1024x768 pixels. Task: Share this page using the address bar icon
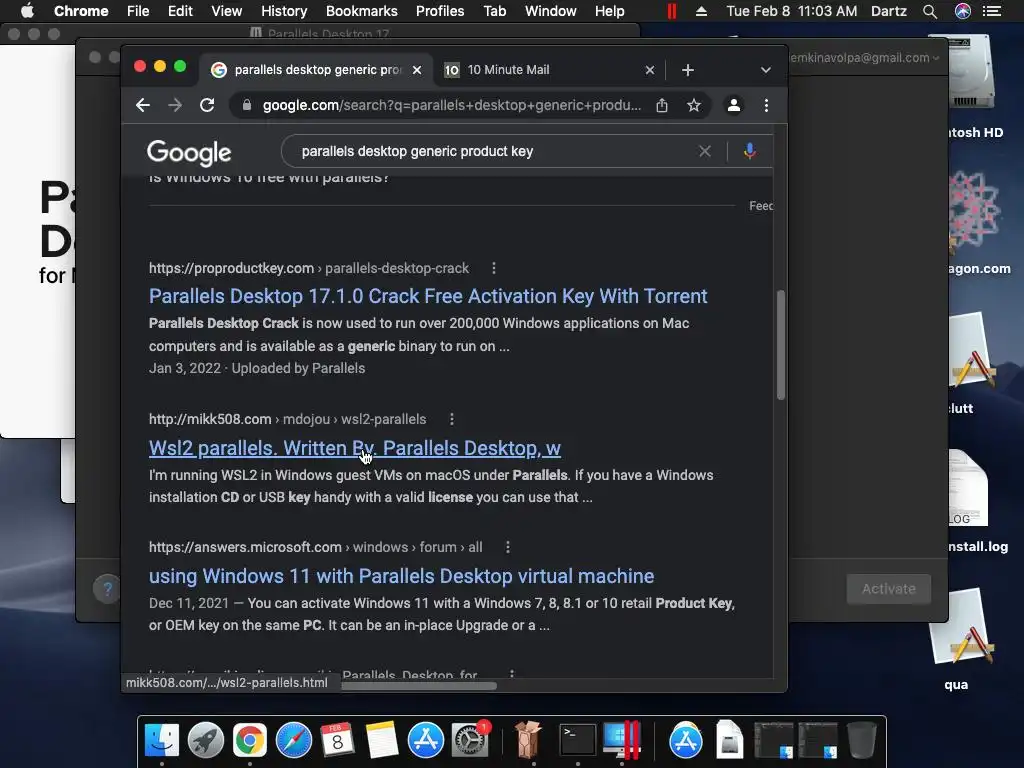point(662,105)
